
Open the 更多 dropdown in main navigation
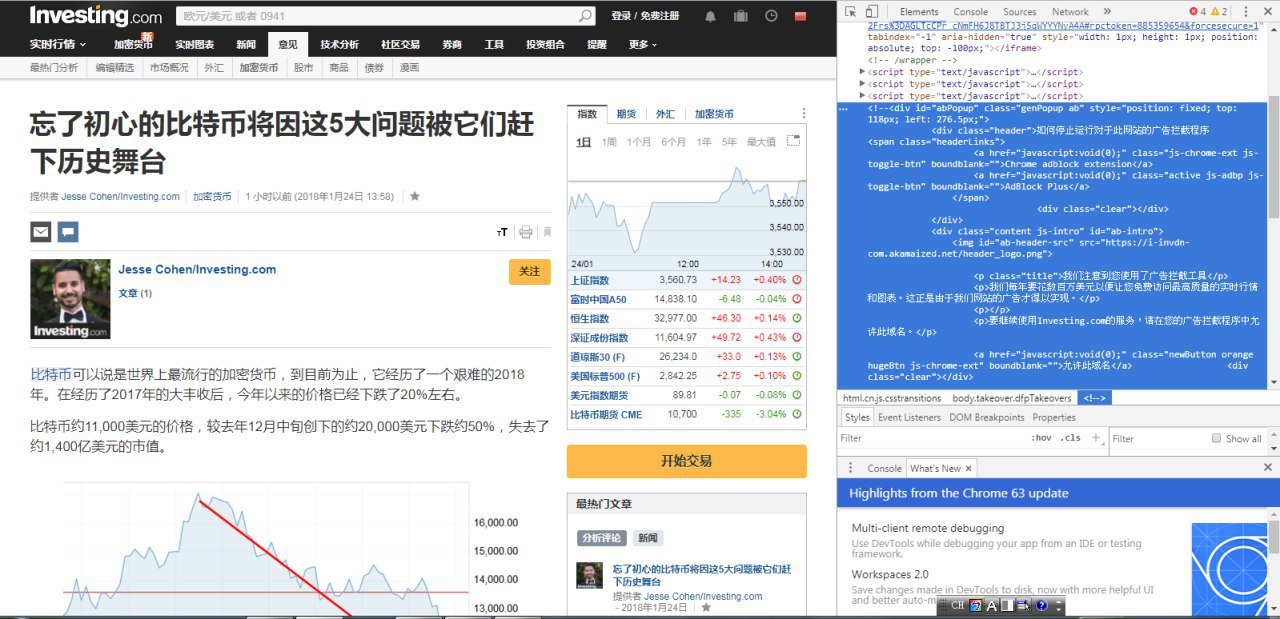[643, 45]
